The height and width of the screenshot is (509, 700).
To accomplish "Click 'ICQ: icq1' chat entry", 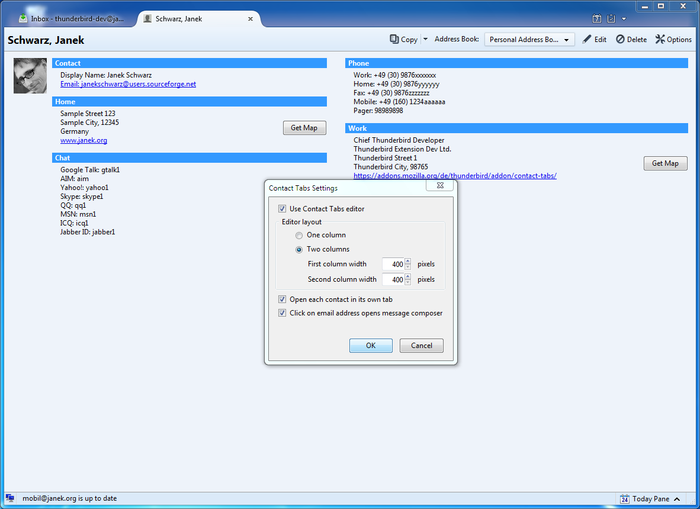I will [75, 223].
